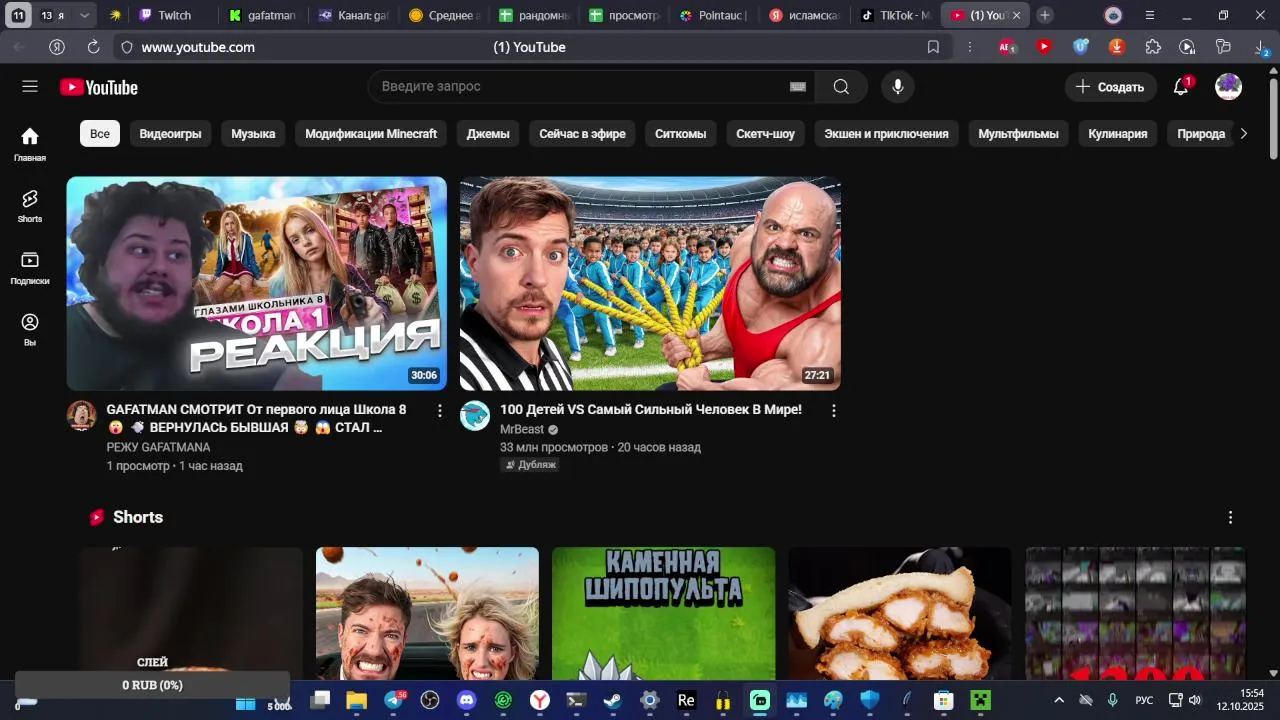Open the account avatar menu
1280x720 pixels.
(x=1228, y=87)
